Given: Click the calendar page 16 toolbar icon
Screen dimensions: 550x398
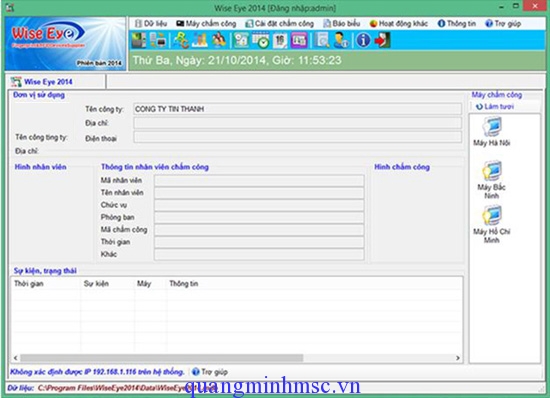Looking at the screenshot, I should point(280,40).
